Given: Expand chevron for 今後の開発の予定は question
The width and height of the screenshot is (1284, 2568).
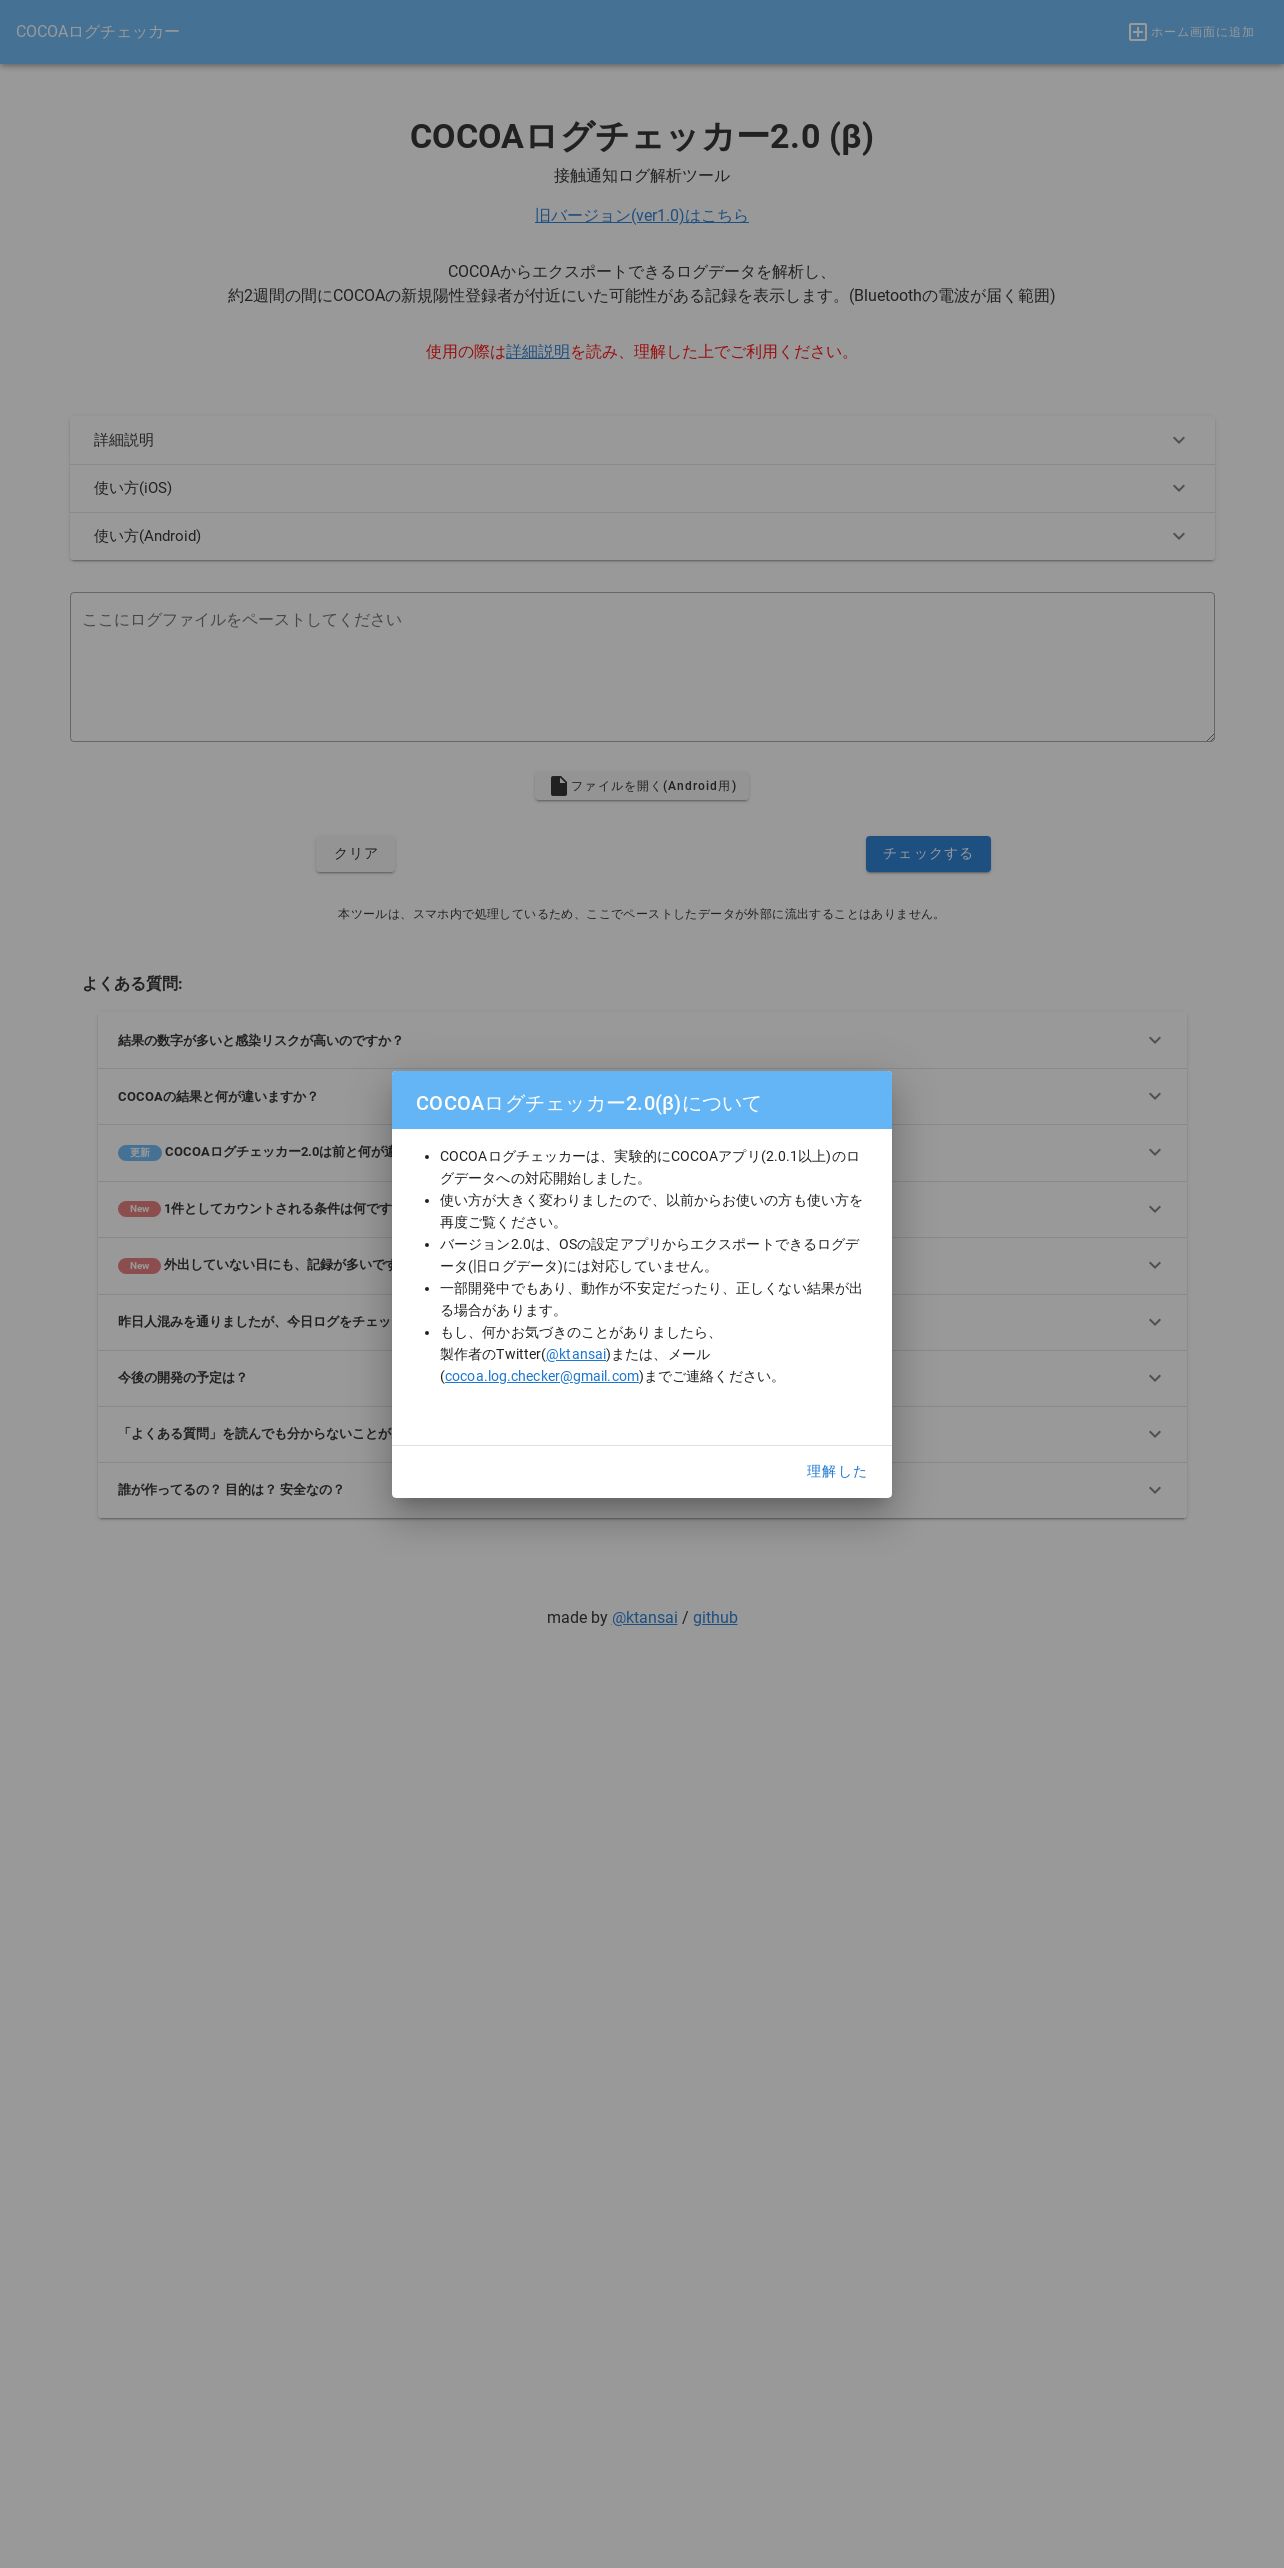Looking at the screenshot, I should [1155, 1378].
